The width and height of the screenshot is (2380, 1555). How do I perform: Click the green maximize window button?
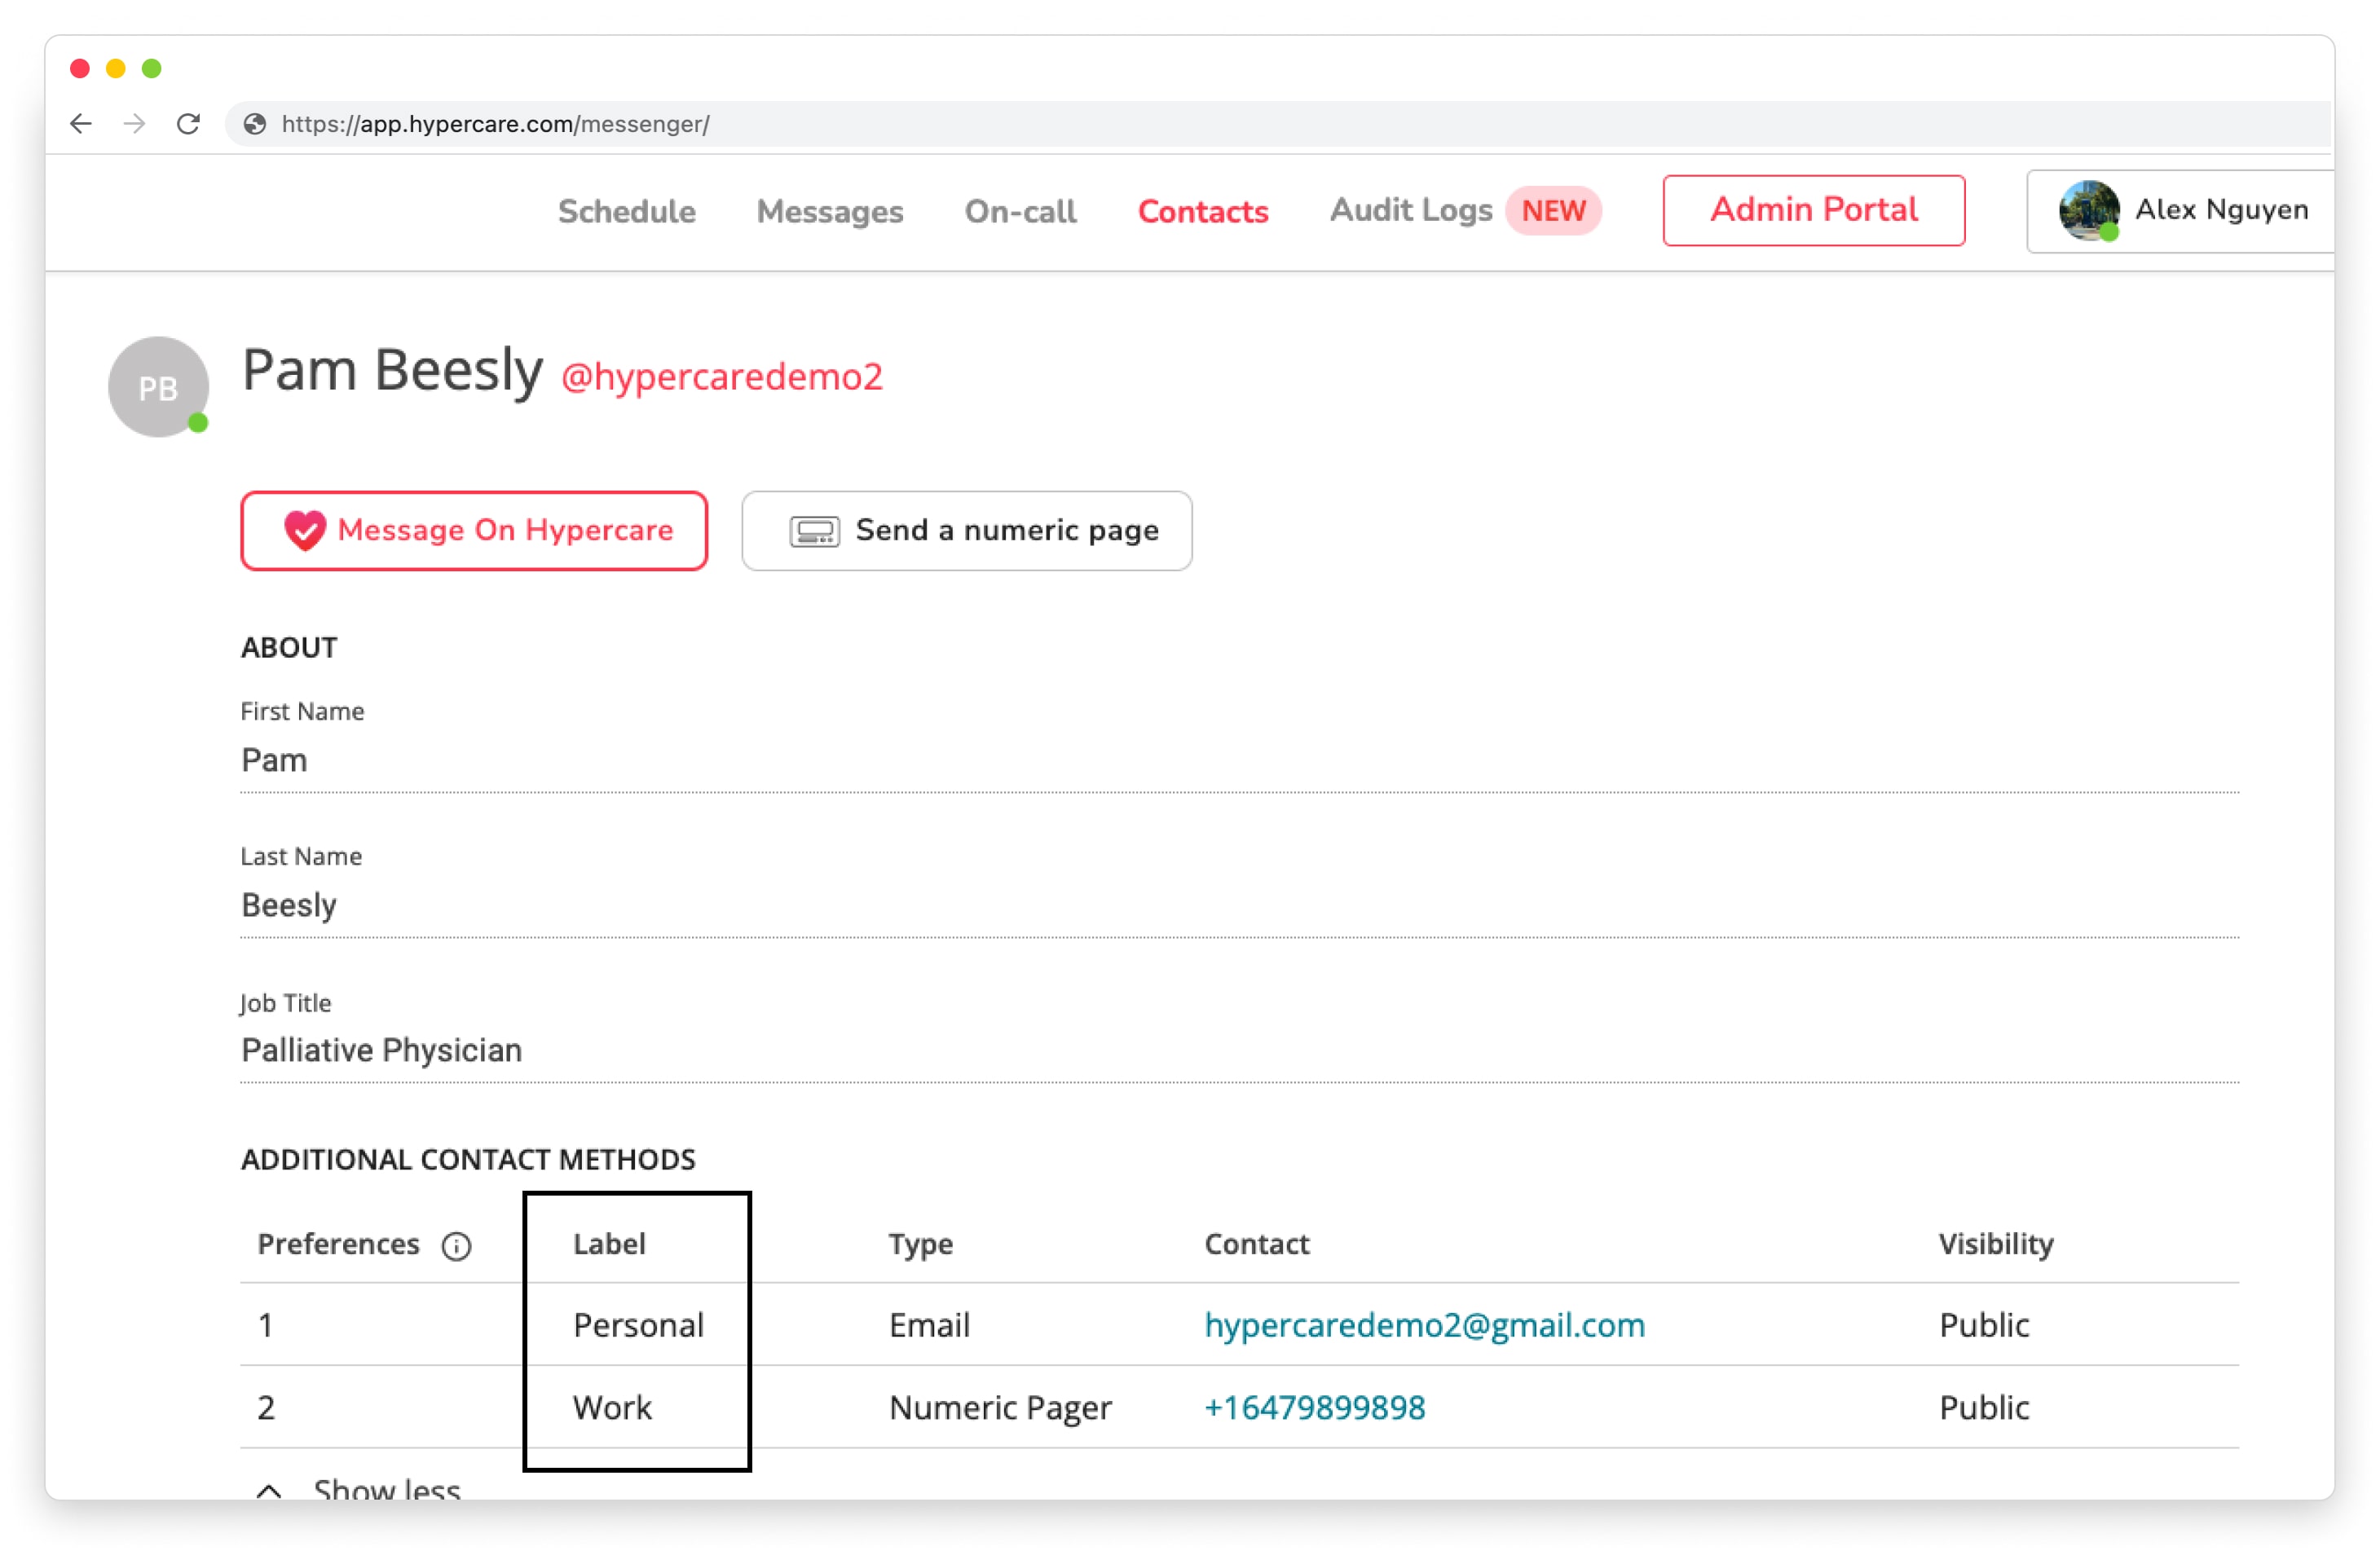pyautogui.click(x=152, y=68)
